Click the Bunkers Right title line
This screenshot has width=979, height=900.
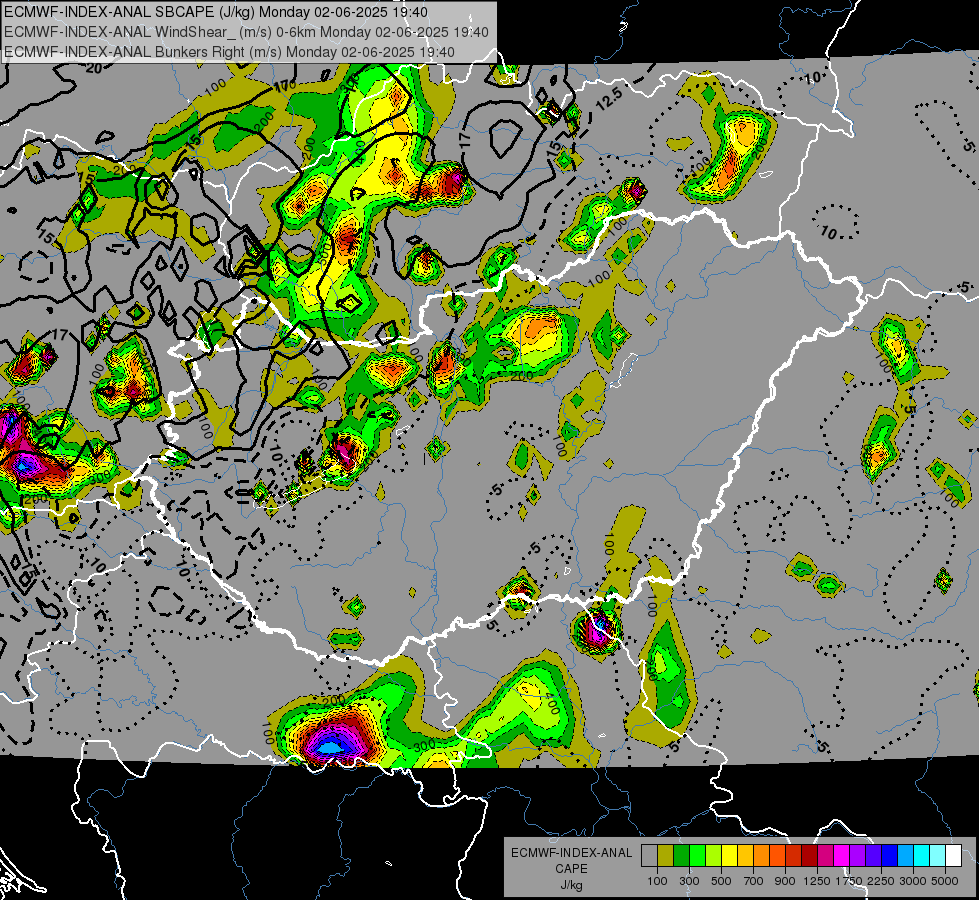point(229,52)
